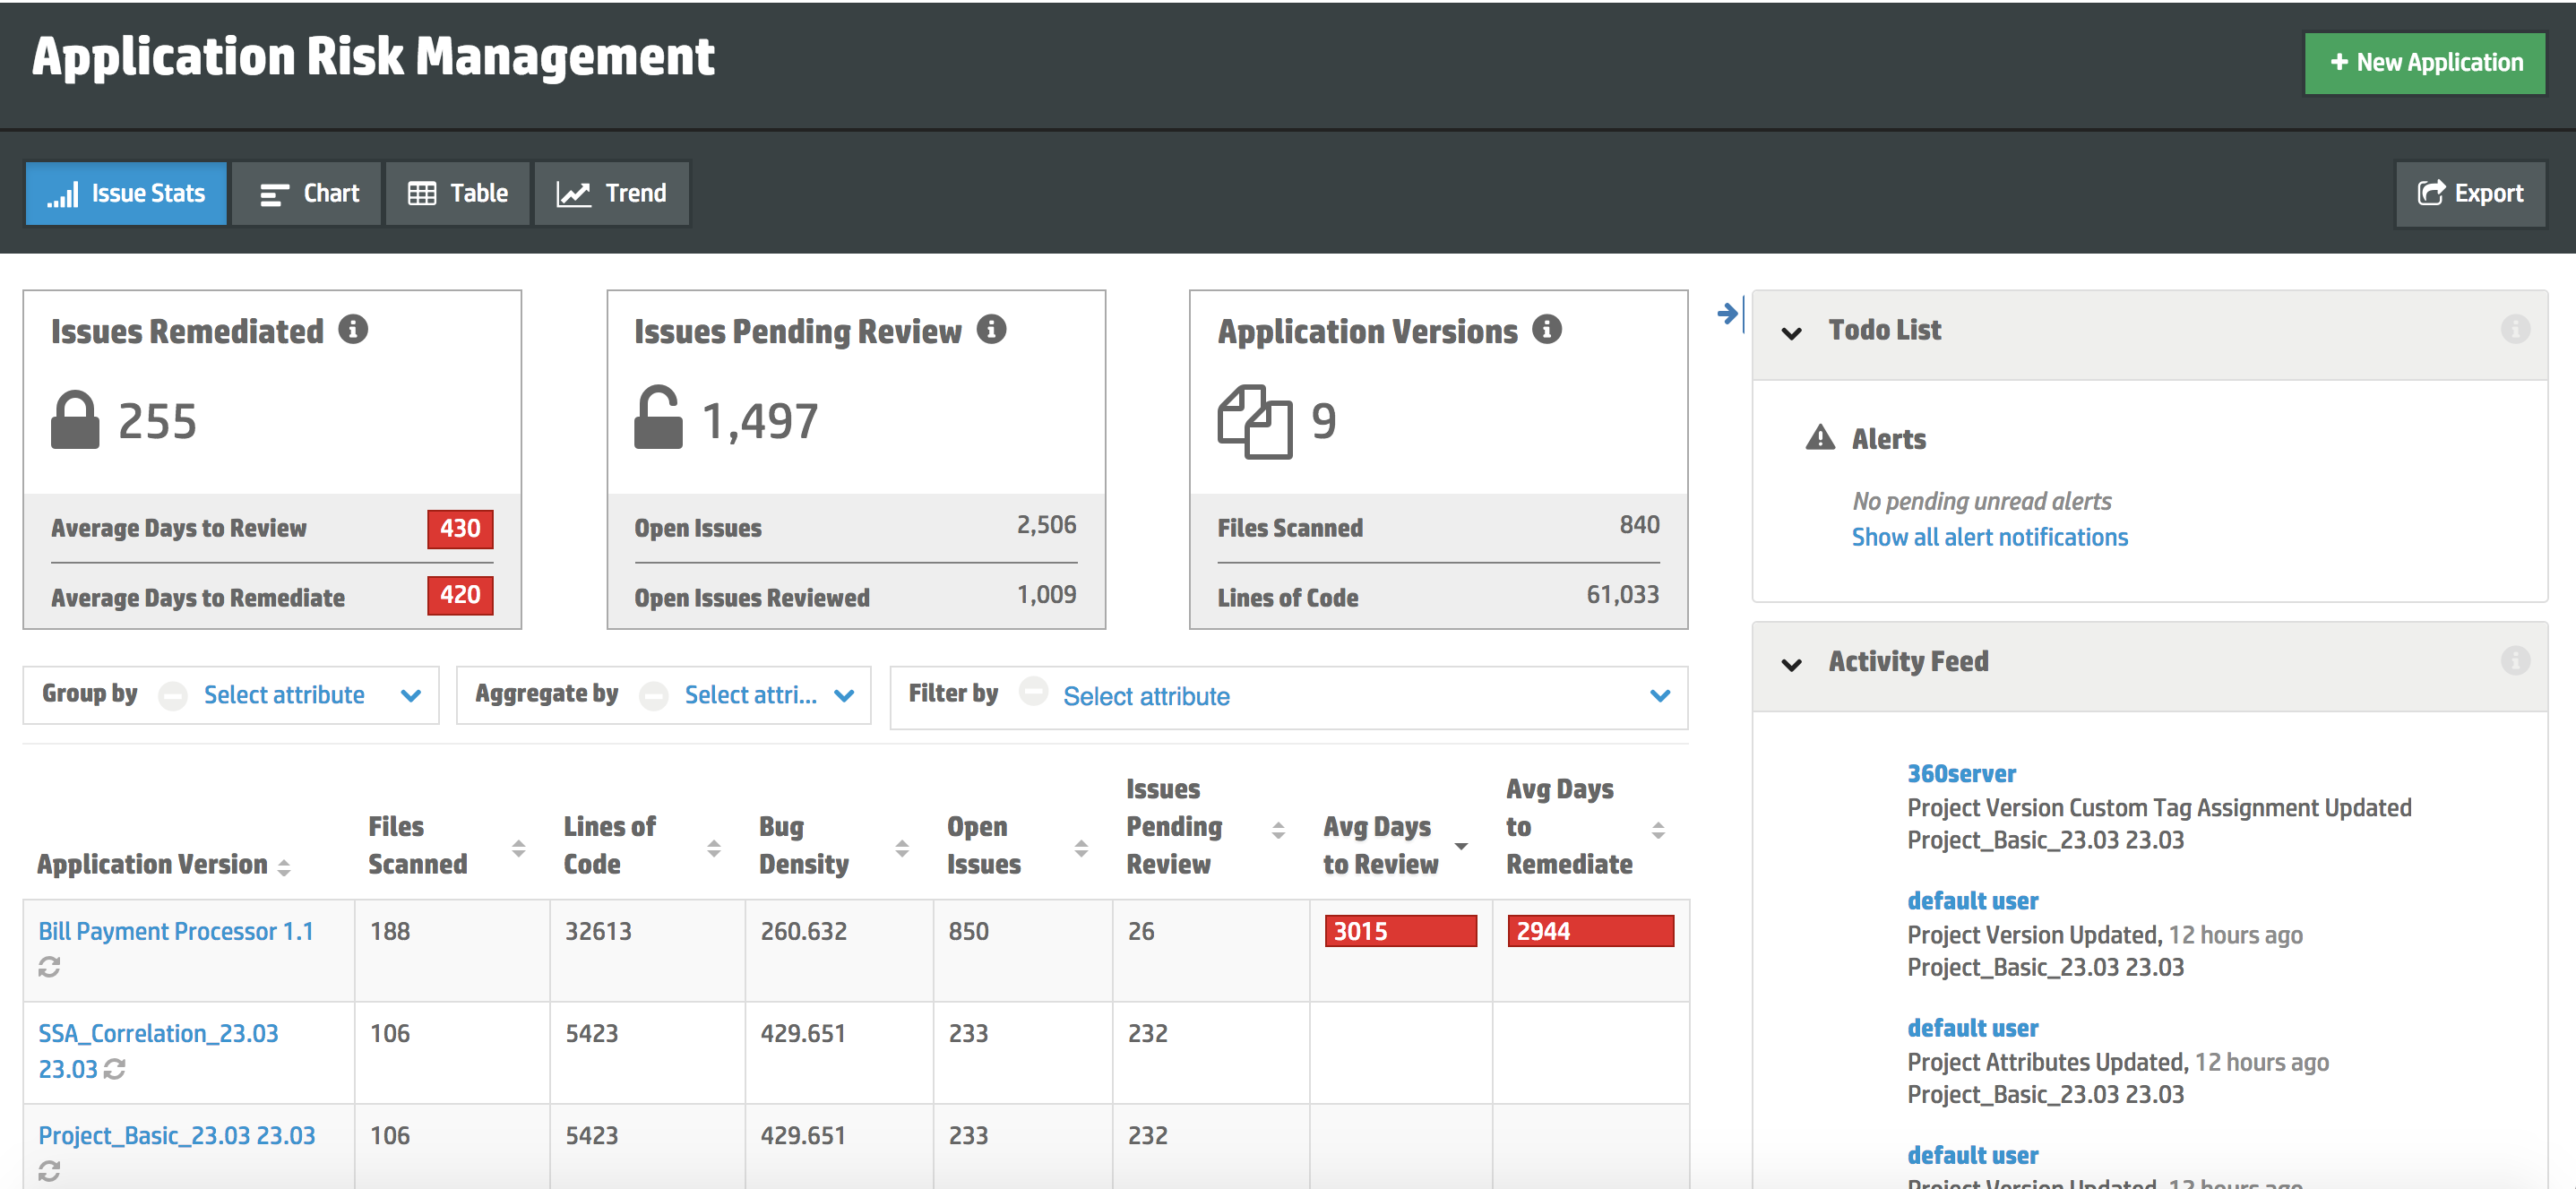Click the New Application button

pyautogui.click(x=2424, y=63)
